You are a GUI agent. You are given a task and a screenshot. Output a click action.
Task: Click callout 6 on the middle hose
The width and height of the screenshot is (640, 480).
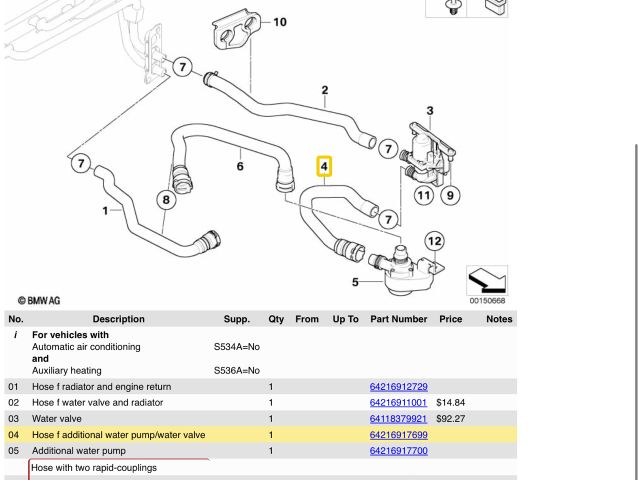[x=240, y=166]
